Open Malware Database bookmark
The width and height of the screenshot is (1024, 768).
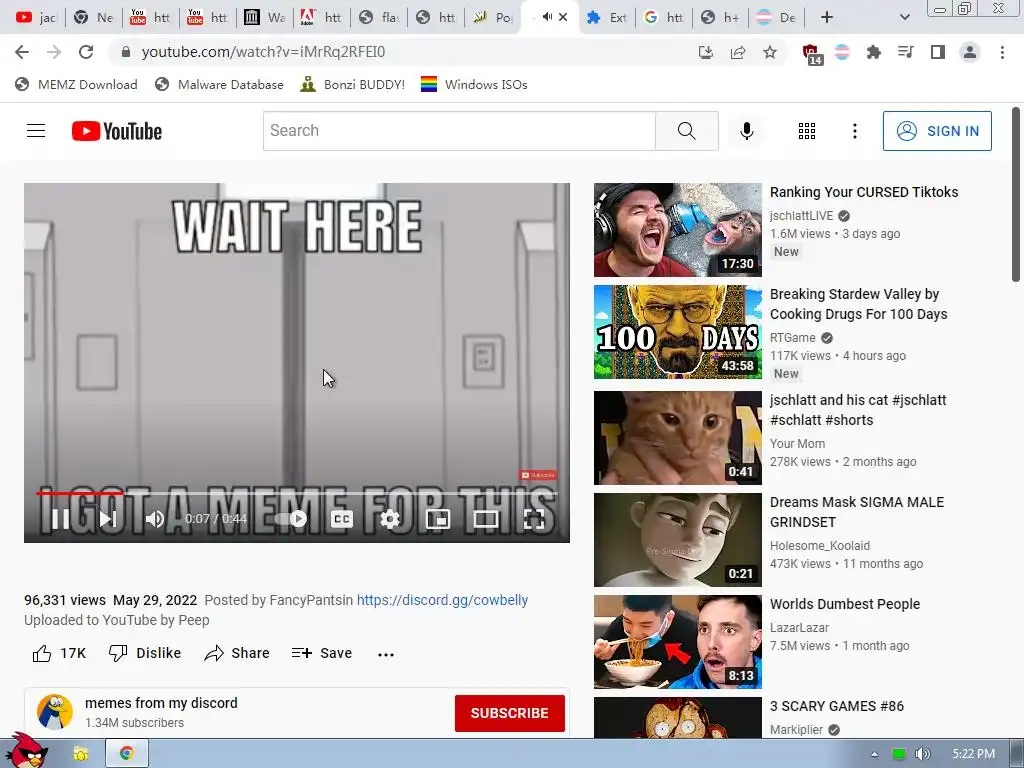[x=219, y=84]
